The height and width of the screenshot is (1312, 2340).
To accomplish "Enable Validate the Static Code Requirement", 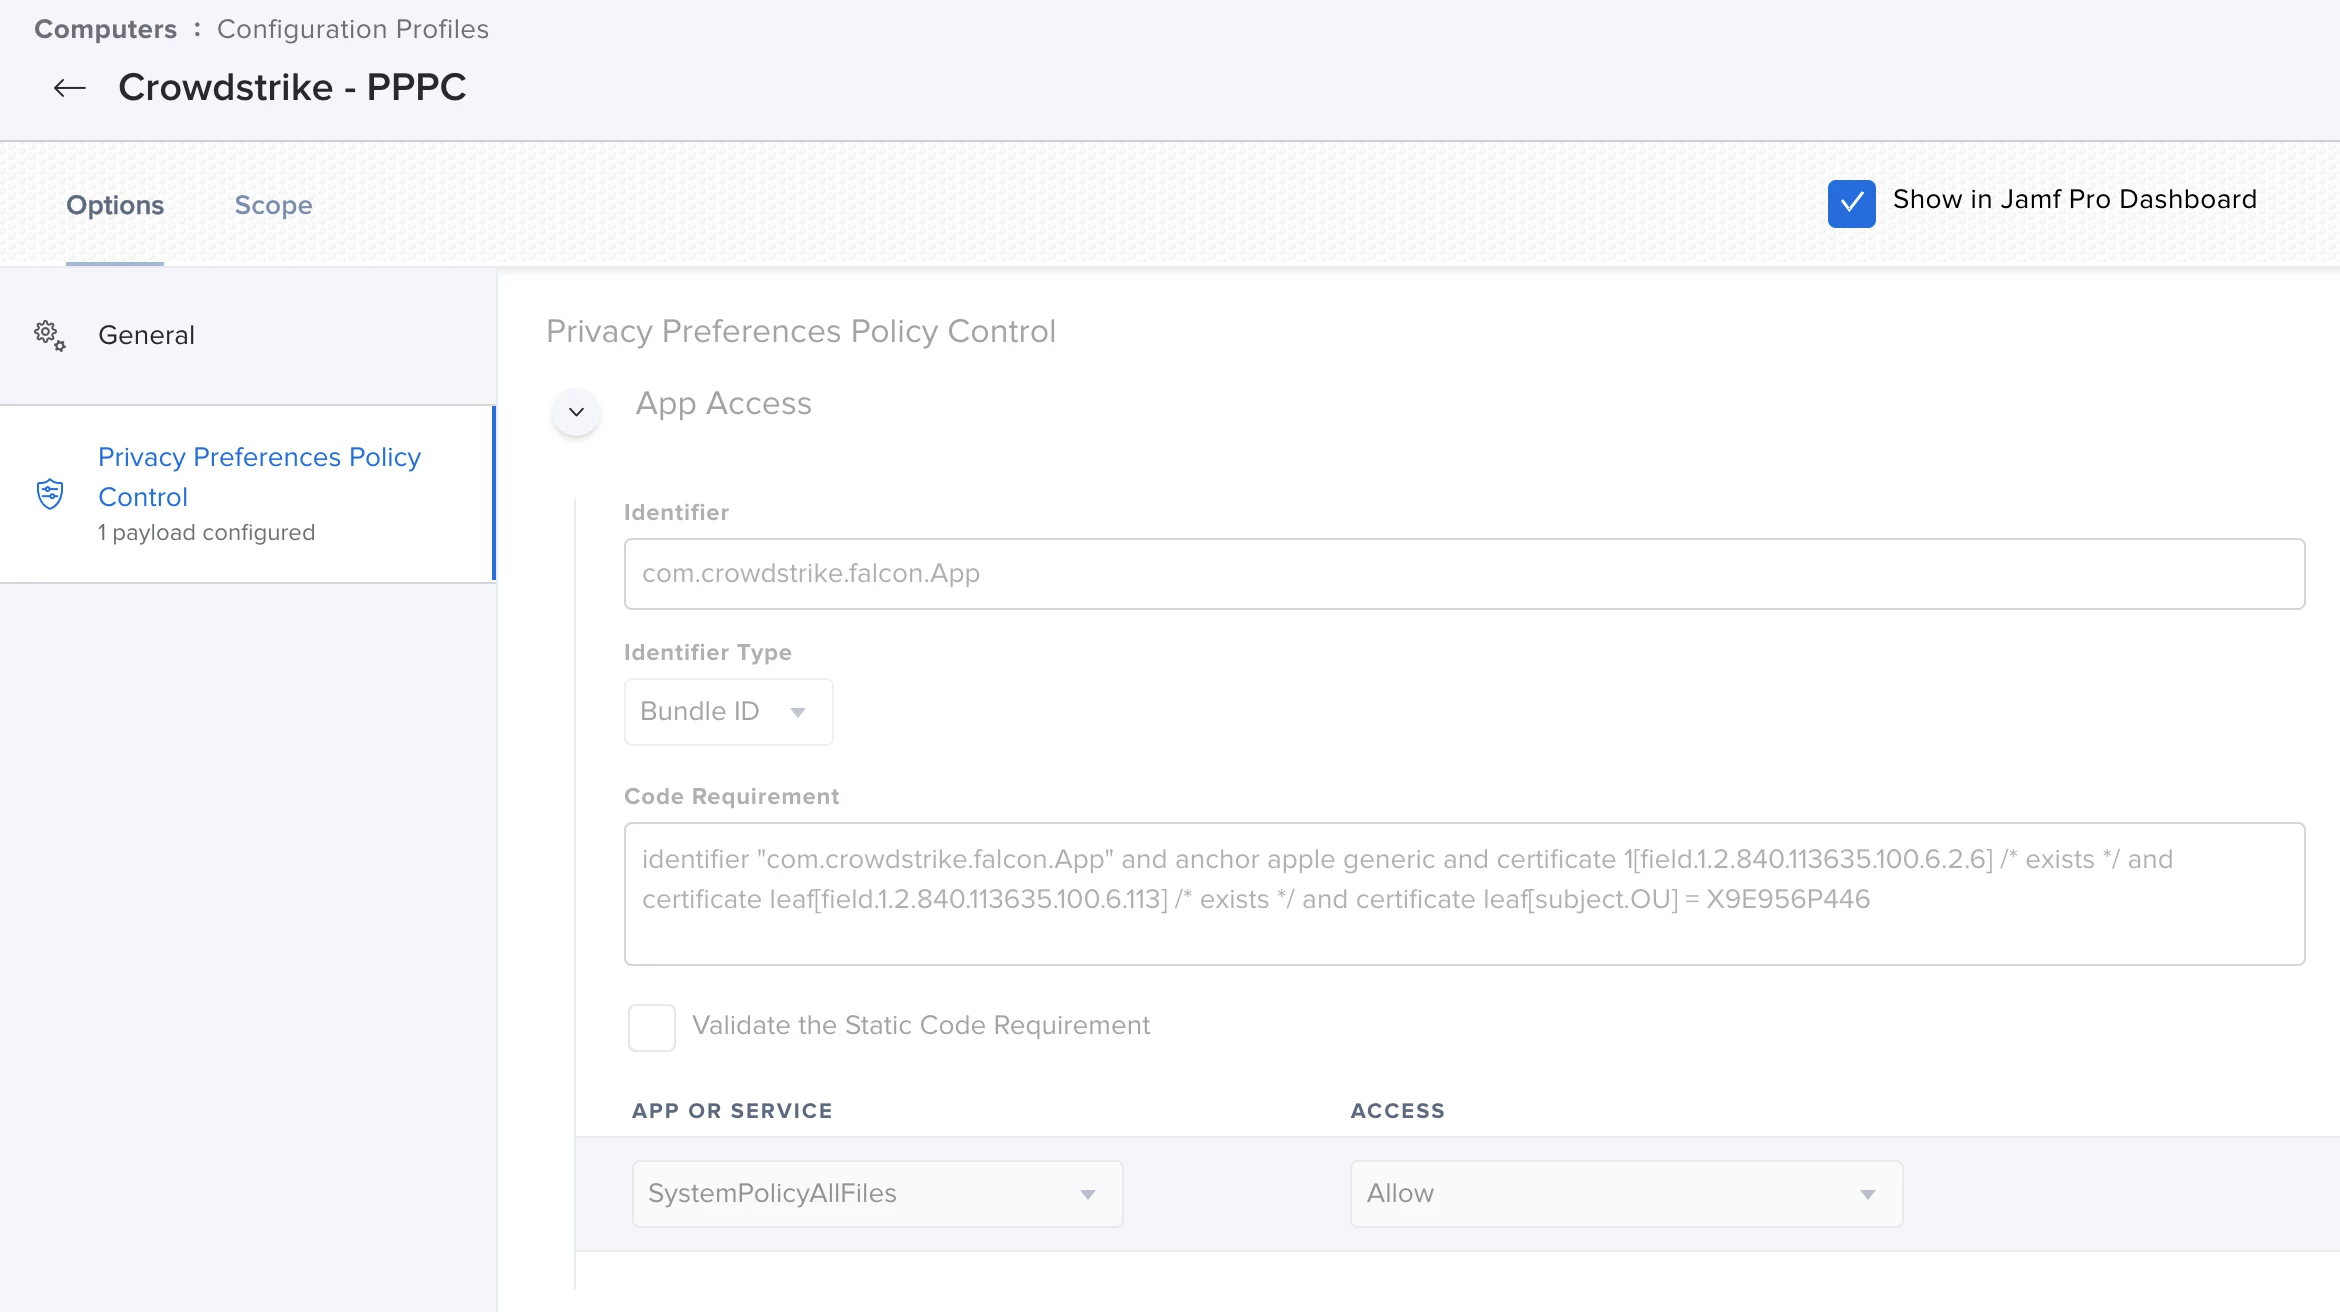I will 651,1027.
